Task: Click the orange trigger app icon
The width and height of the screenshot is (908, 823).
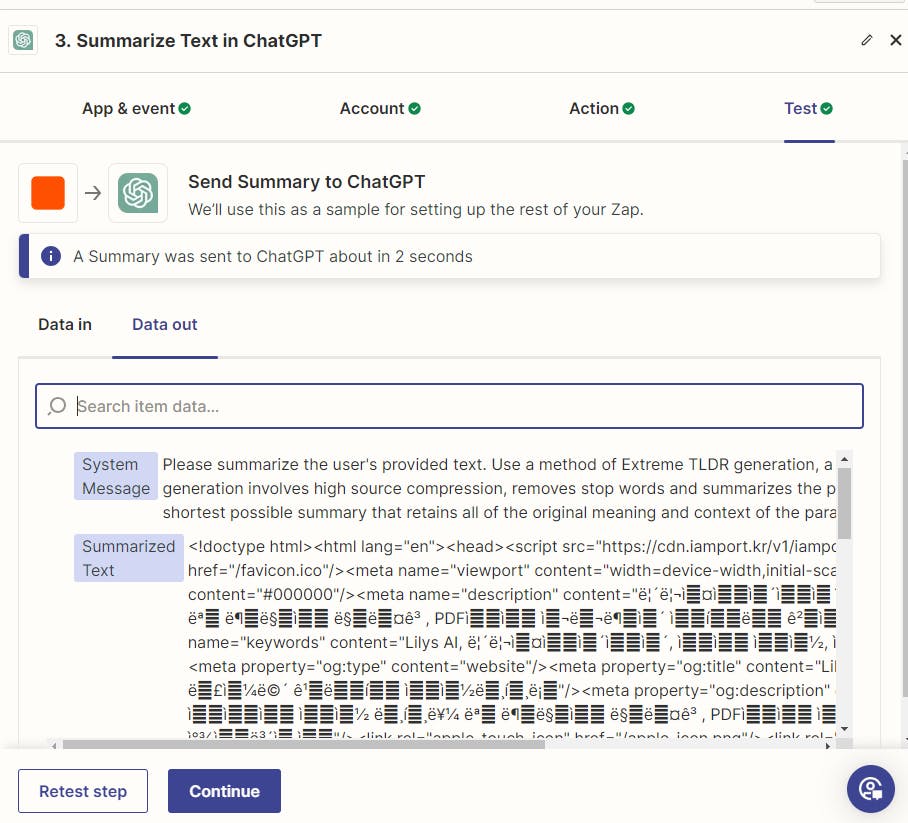Action: click(x=48, y=193)
